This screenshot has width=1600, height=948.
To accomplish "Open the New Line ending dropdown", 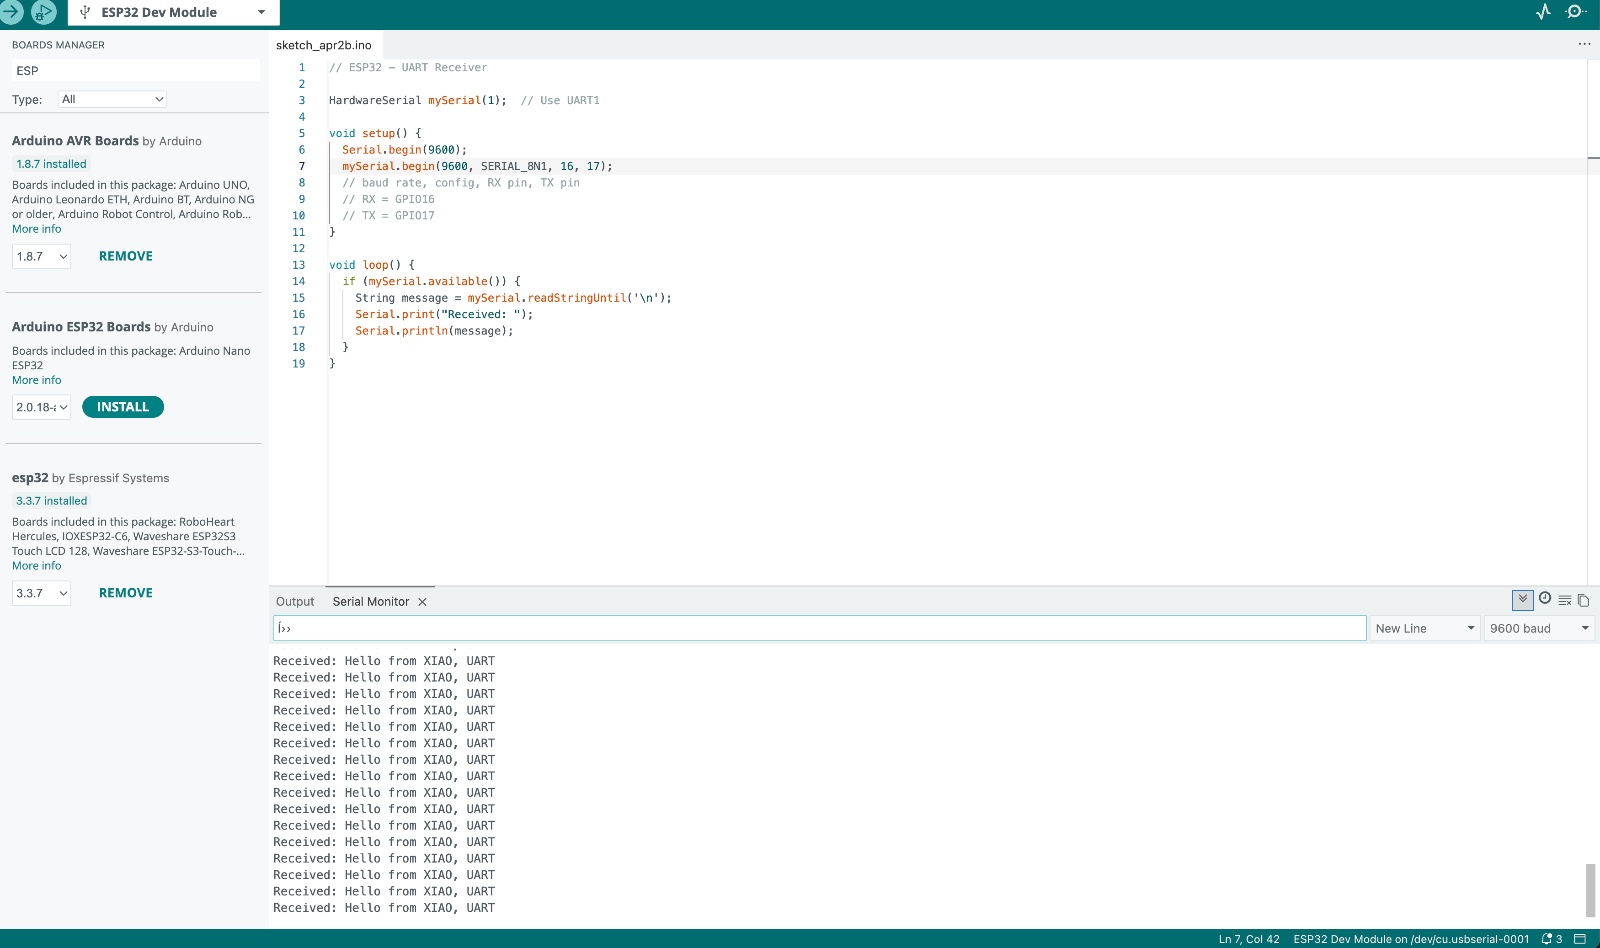I will coord(1424,628).
